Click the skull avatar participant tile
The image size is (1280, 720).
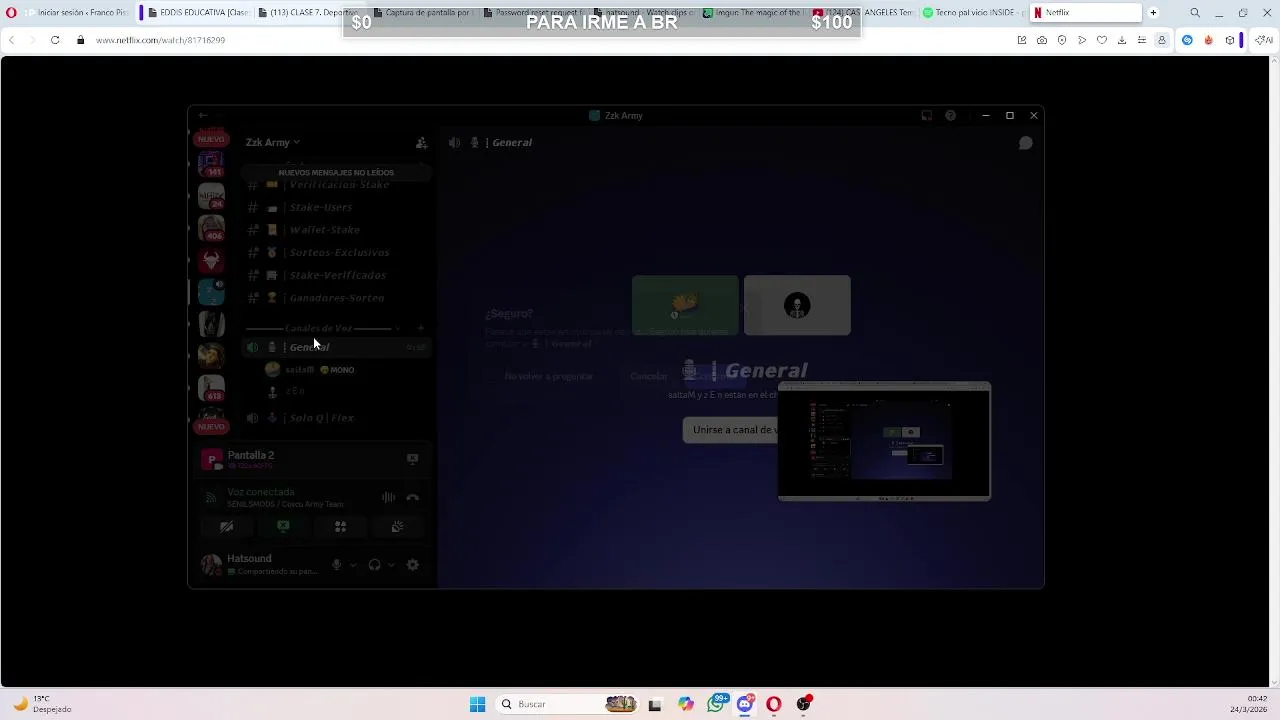coord(797,305)
